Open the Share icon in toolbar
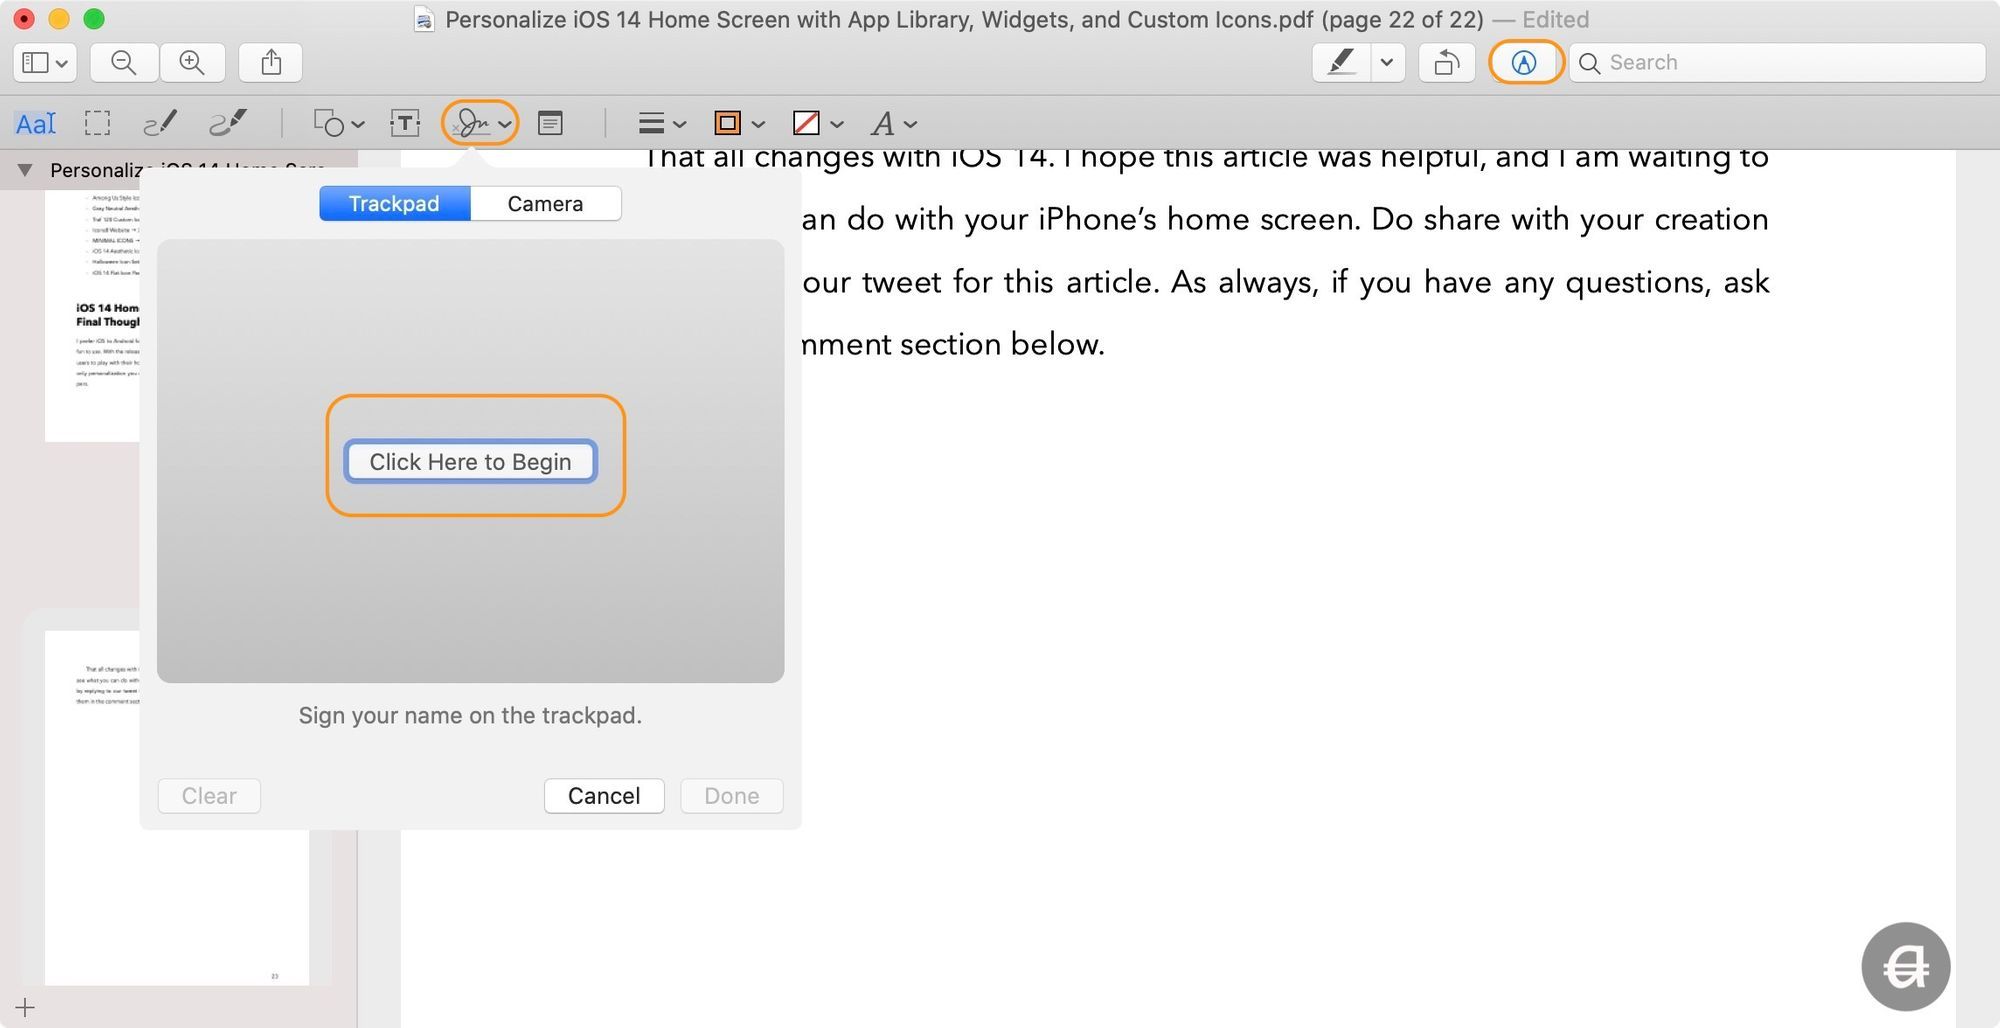Image resolution: width=2000 pixels, height=1028 pixels. (x=271, y=63)
